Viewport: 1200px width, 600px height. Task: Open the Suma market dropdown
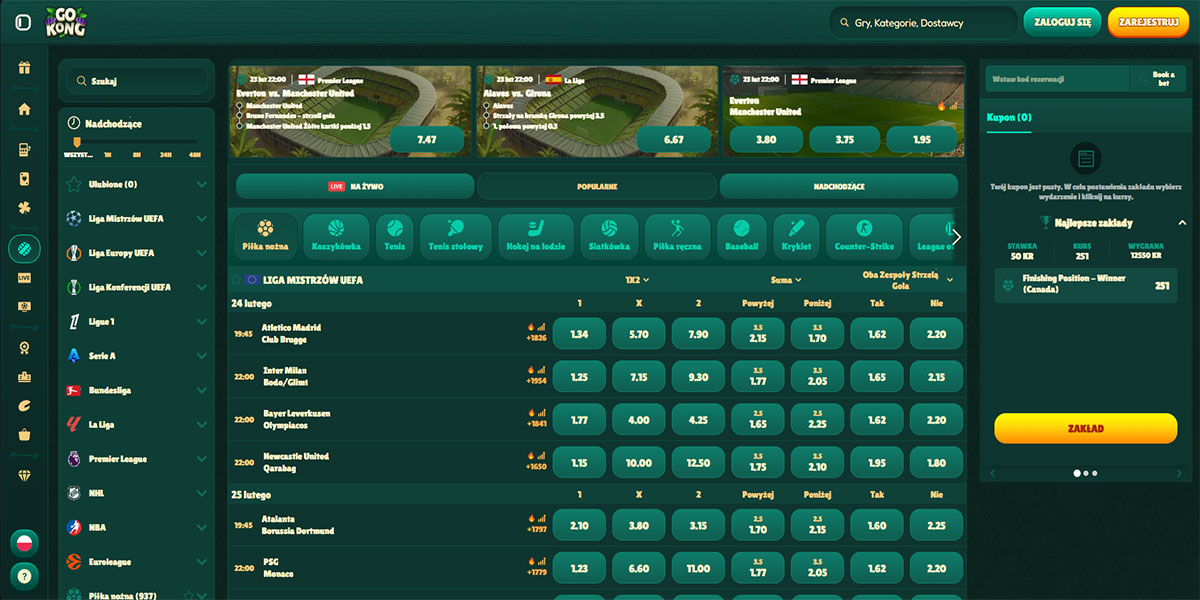tap(786, 280)
